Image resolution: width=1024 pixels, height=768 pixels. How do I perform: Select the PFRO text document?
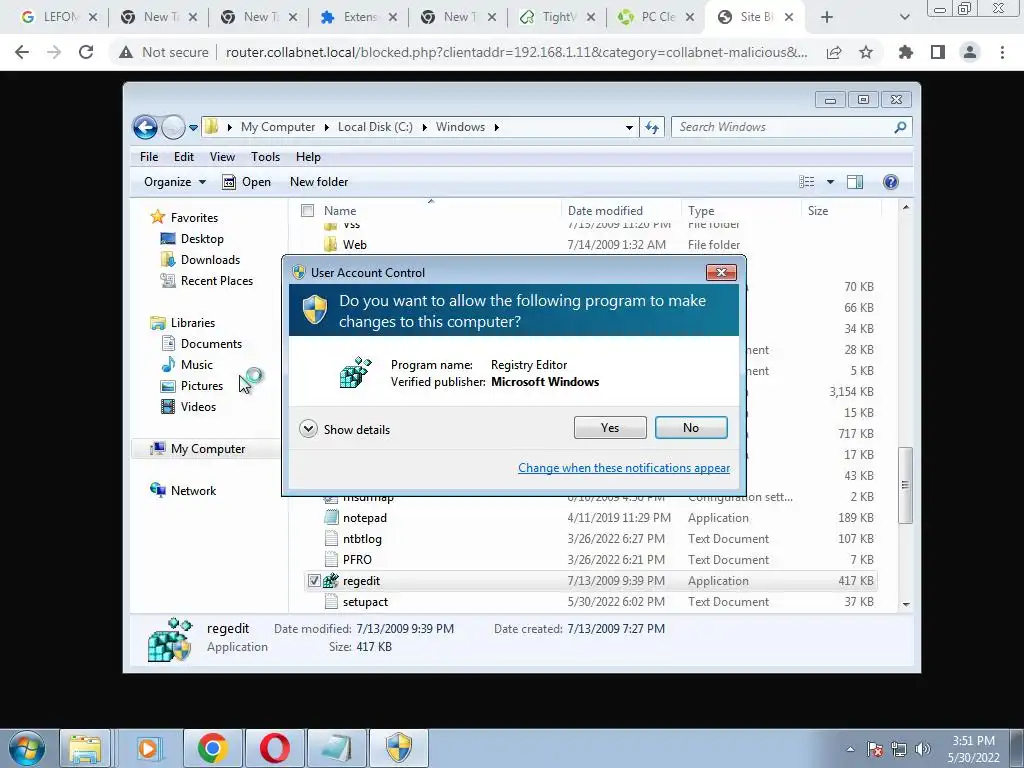(590, 559)
